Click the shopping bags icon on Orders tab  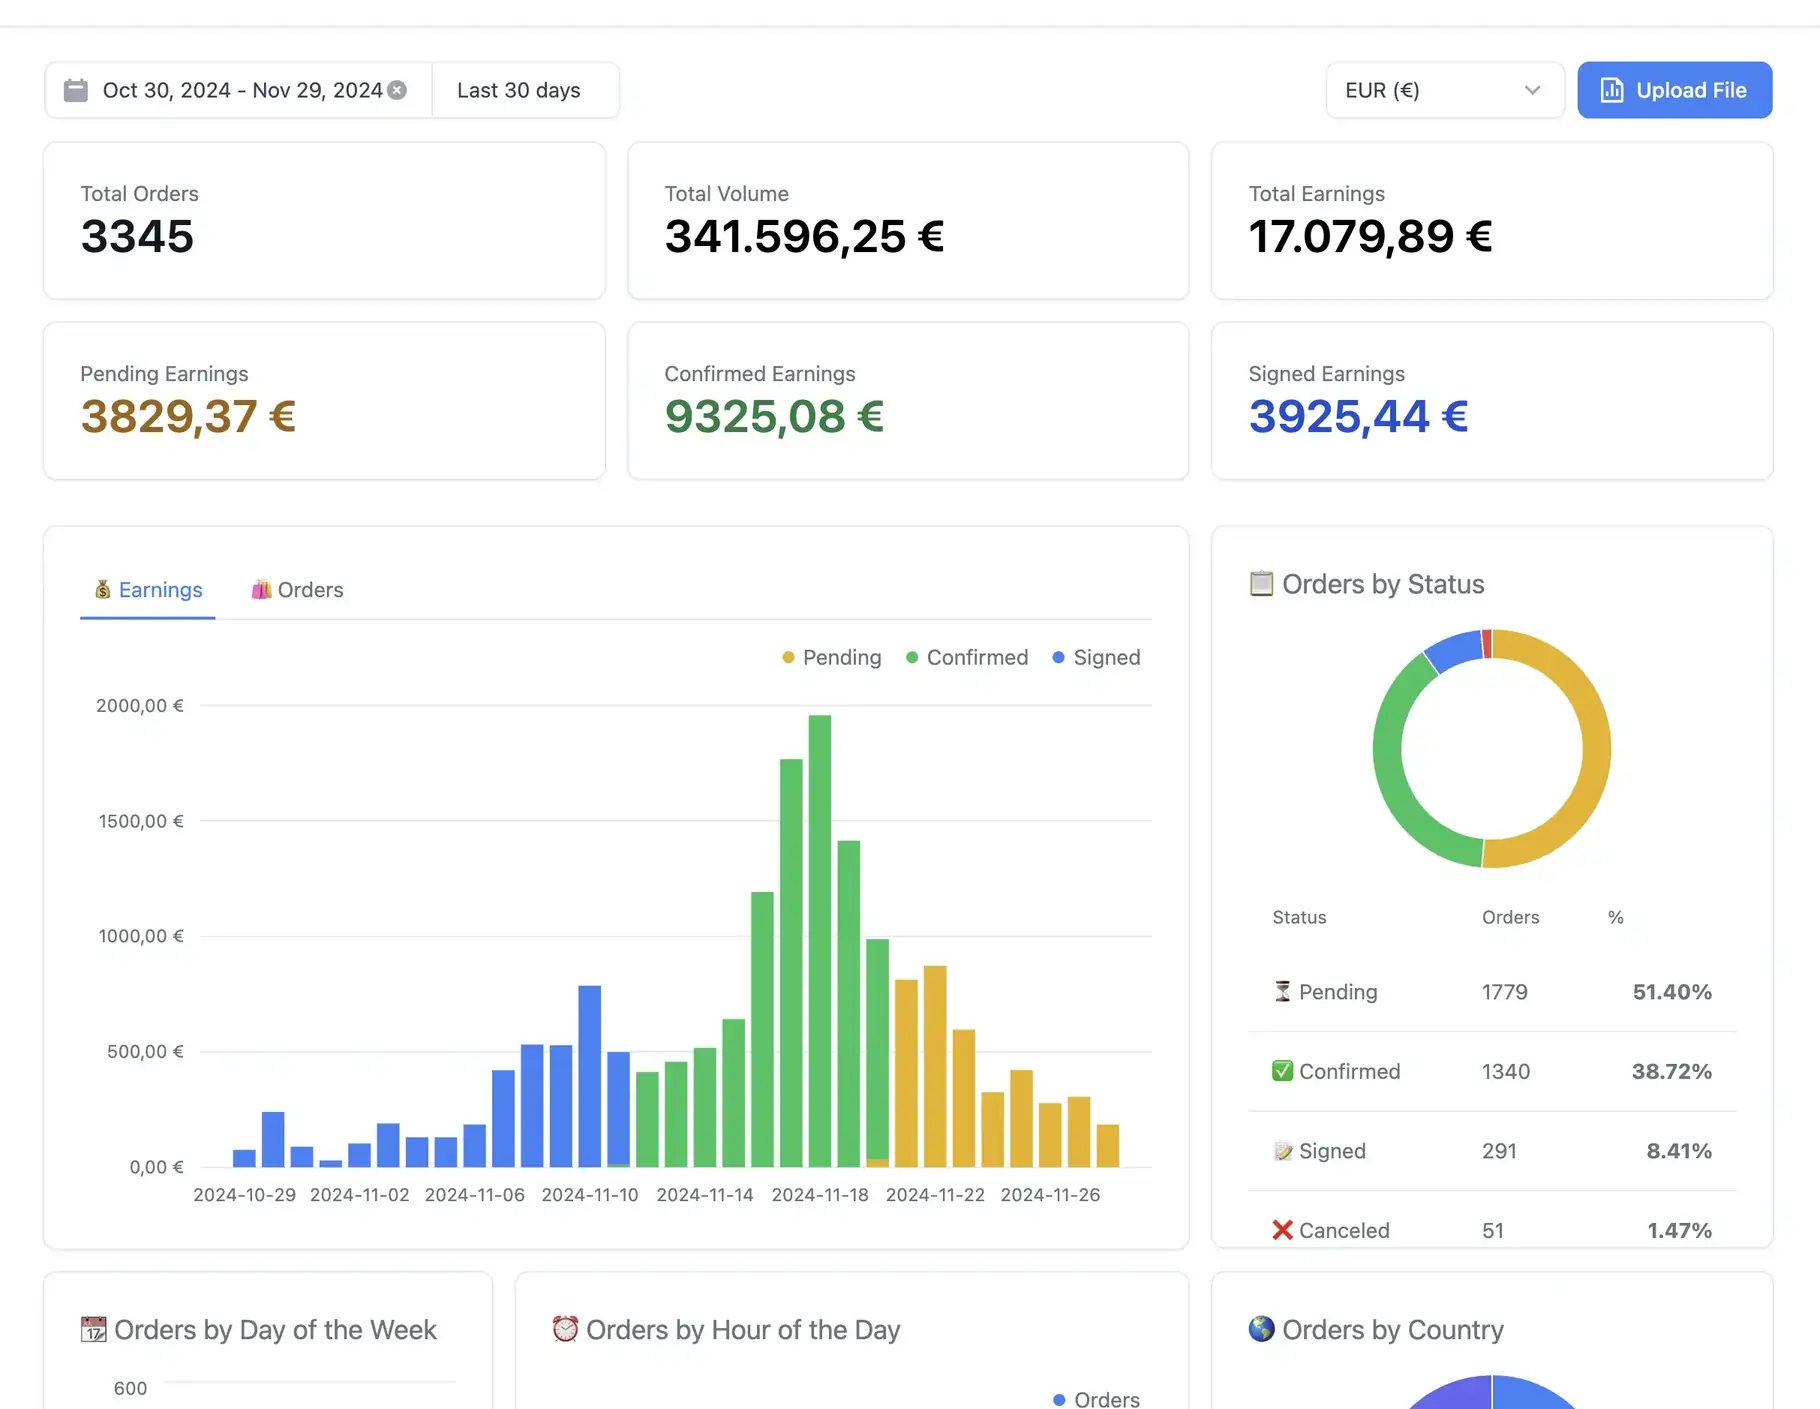point(261,590)
